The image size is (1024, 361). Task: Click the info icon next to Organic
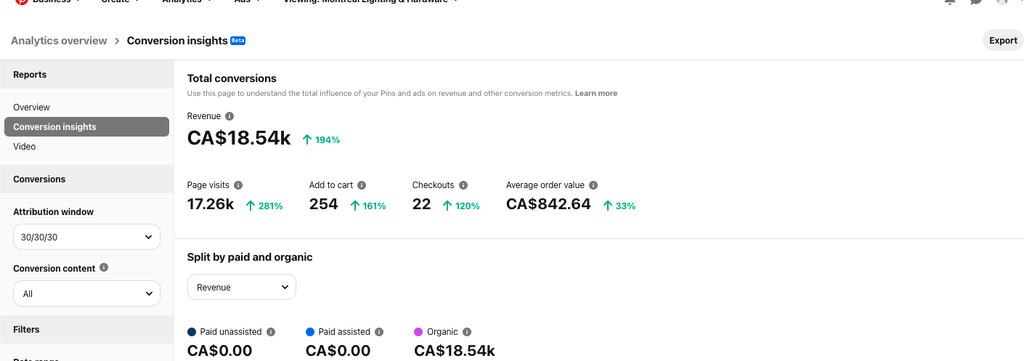coord(467,332)
